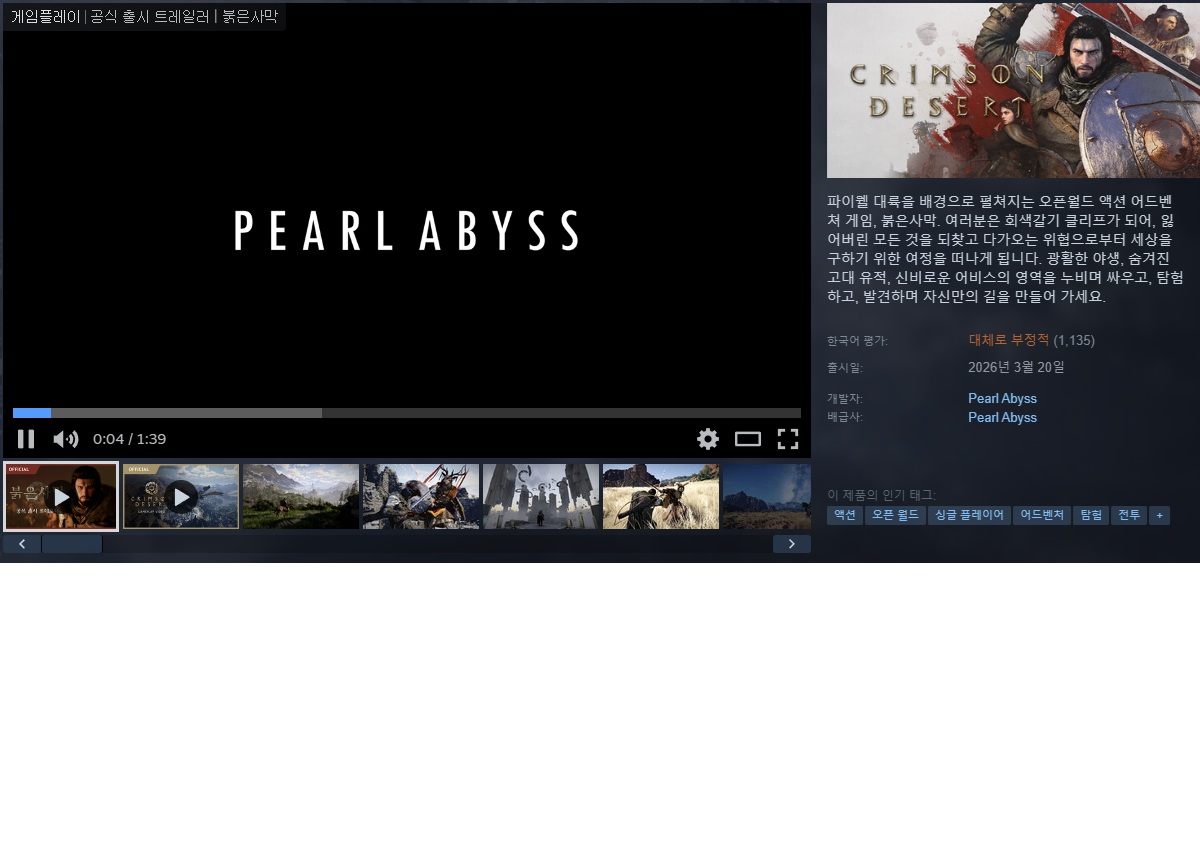Expand more tags with plus button
The height and width of the screenshot is (859, 1200).
point(1159,515)
